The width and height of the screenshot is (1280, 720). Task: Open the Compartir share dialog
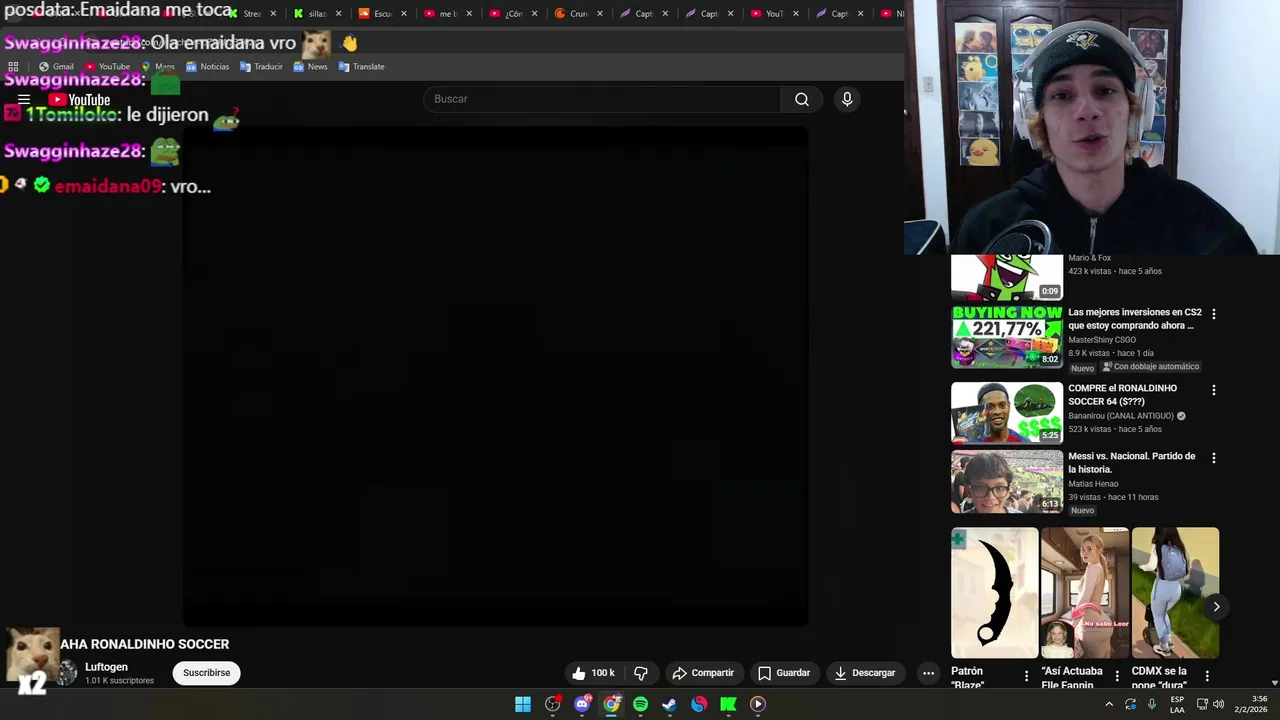[703, 673]
